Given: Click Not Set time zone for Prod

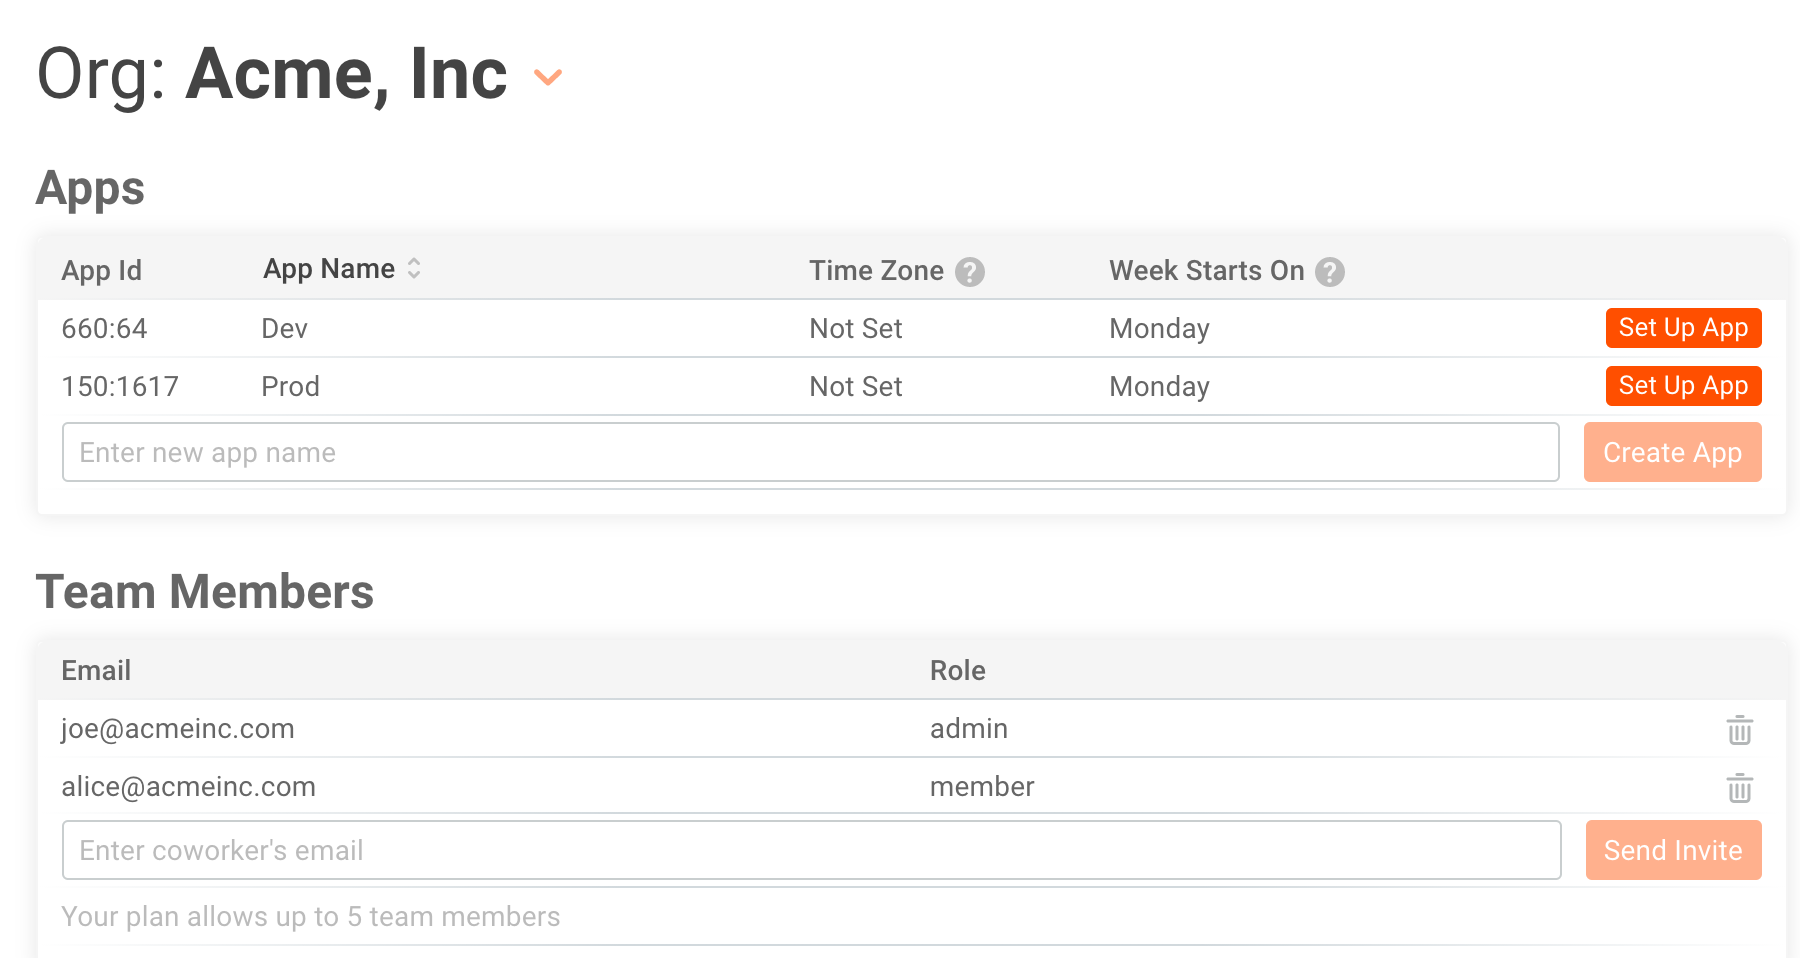Looking at the screenshot, I should click(x=855, y=387).
